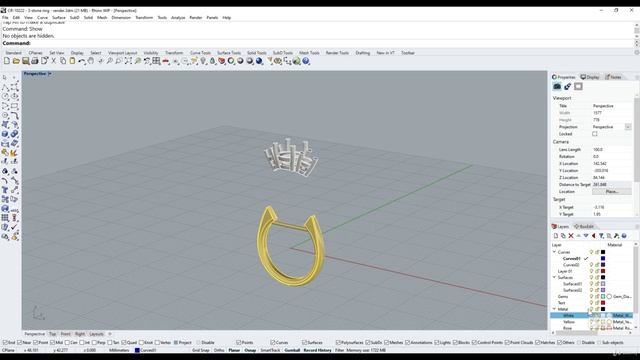Hide the Gems layer using its bulb
The height and width of the screenshot is (360, 640).
point(591,296)
